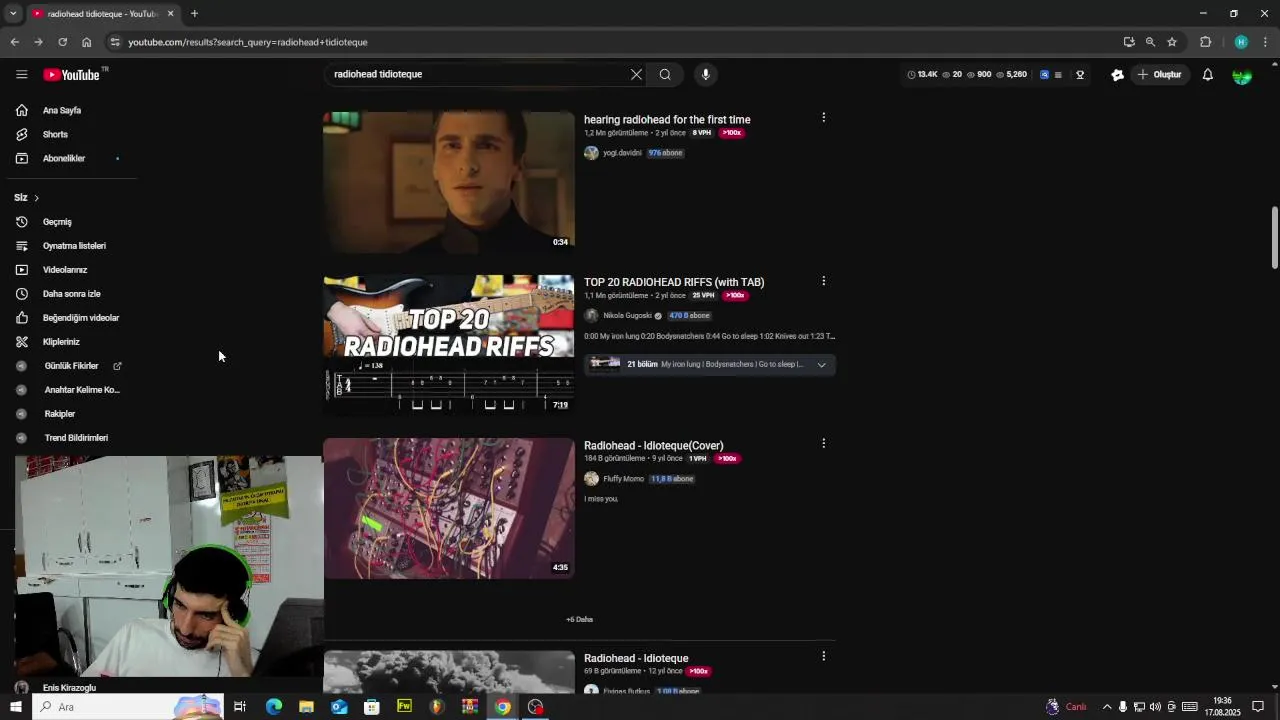Bookmark this page with the star
Image resolution: width=1280 pixels, height=720 pixels.
click(1172, 42)
